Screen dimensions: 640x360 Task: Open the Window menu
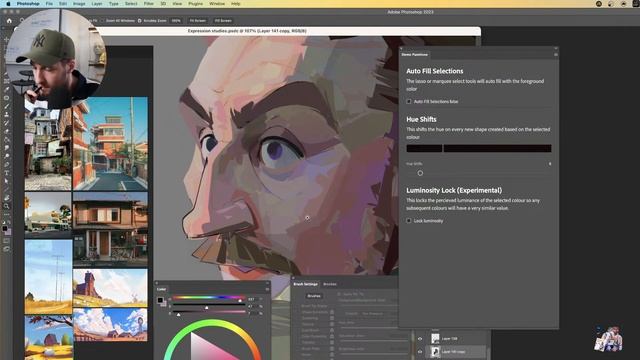[x=217, y=4]
